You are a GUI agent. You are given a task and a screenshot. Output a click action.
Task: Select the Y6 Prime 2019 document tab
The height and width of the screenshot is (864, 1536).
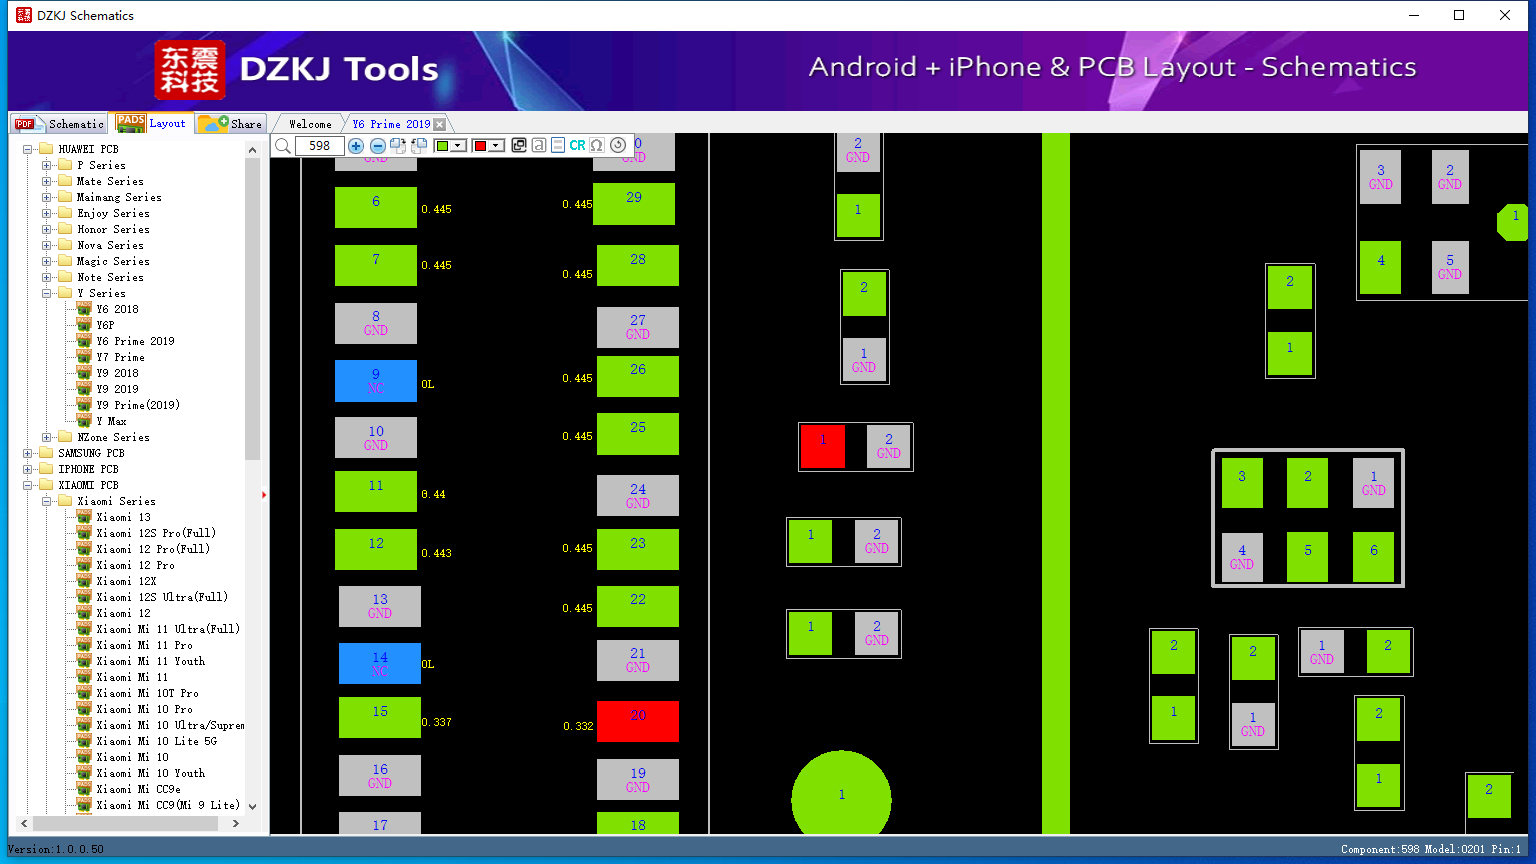click(x=391, y=124)
